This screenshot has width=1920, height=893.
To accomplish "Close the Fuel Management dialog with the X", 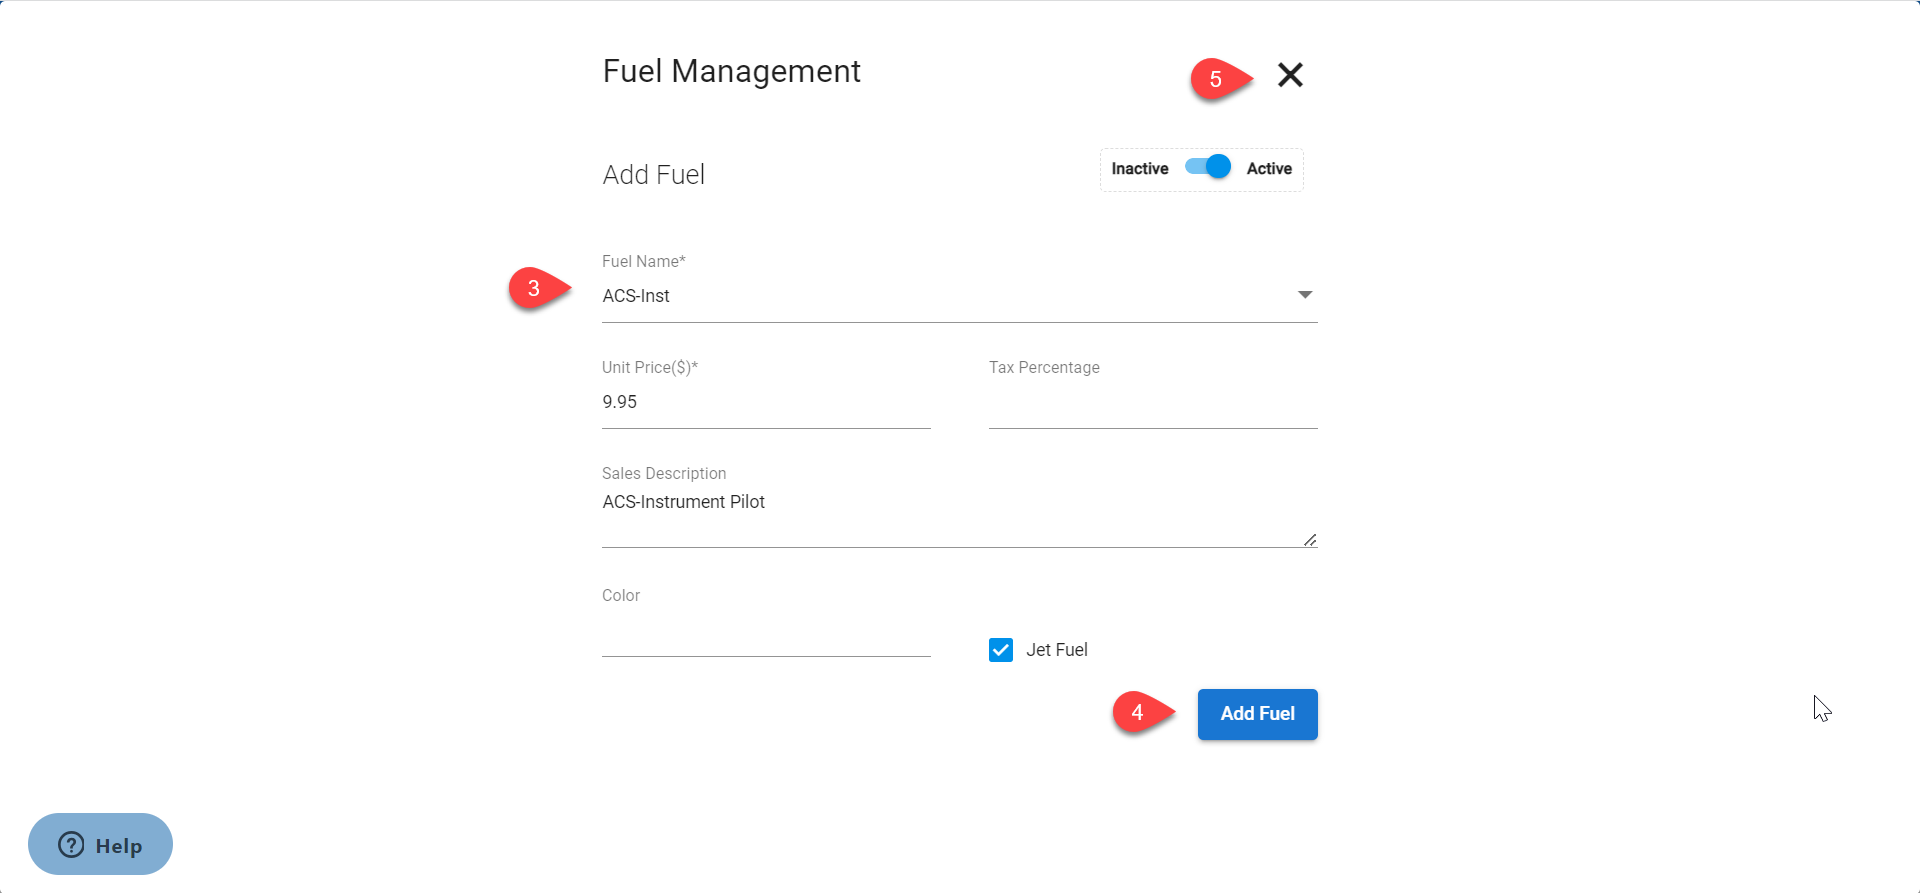I will point(1290,75).
